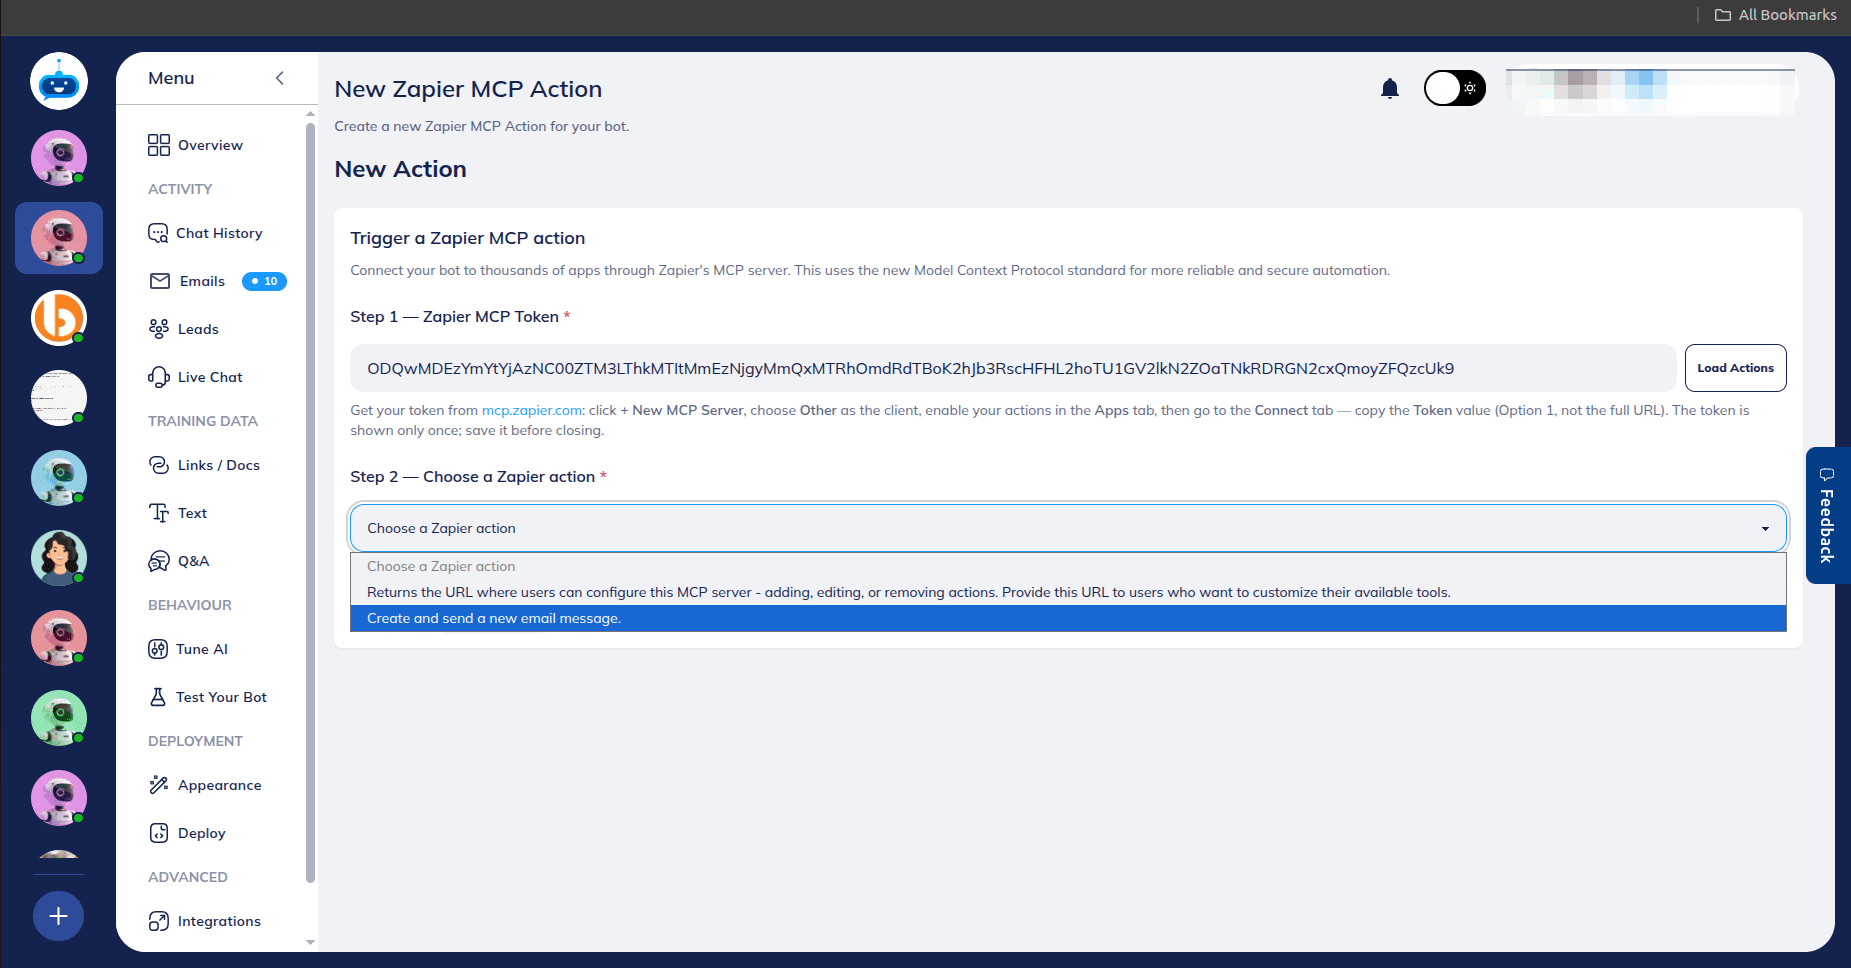This screenshot has height=968, width=1851.
Task: Open Links / Docs training data
Action: tap(219, 465)
